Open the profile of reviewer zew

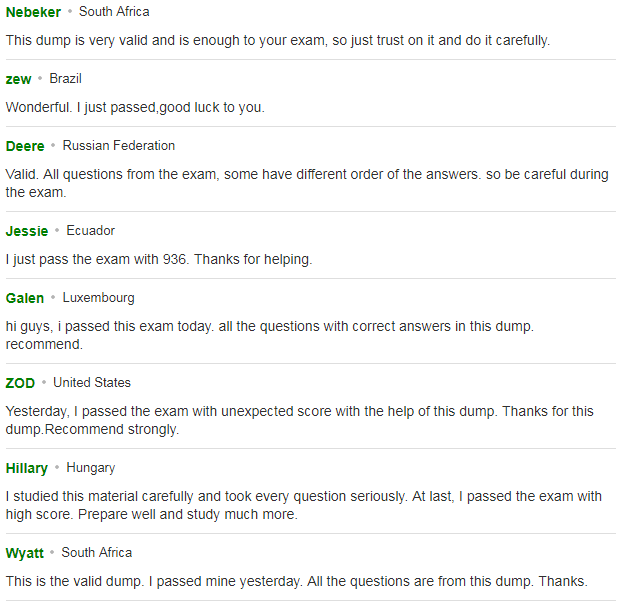pos(18,79)
